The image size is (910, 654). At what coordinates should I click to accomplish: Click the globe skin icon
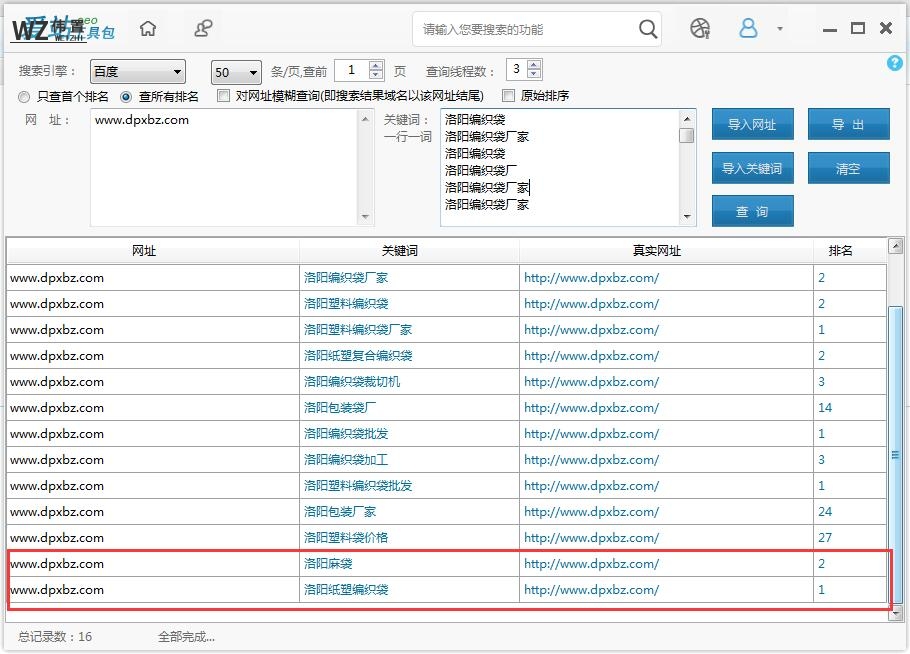pyautogui.click(x=700, y=29)
